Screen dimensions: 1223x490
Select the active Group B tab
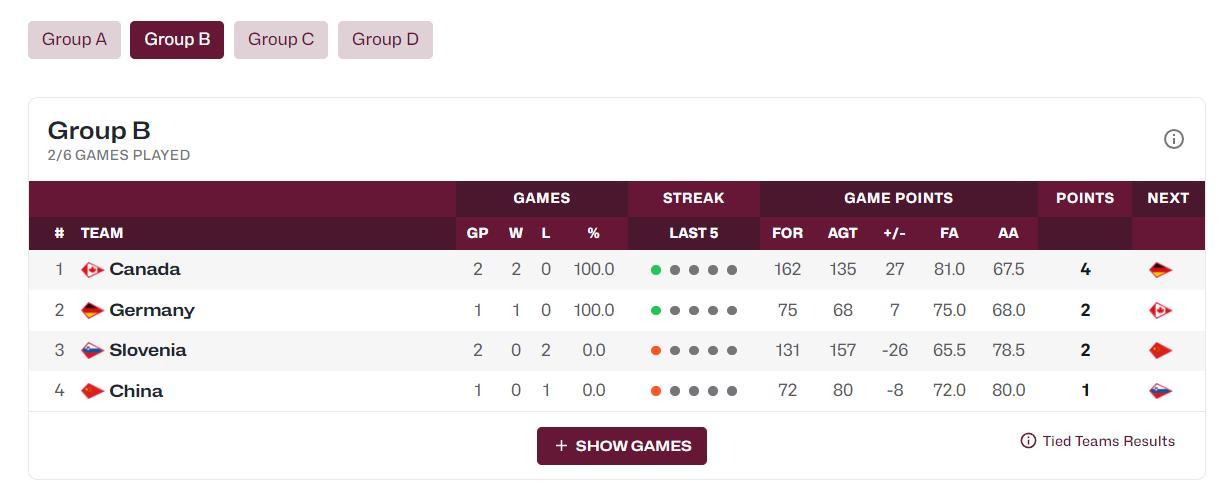(x=177, y=40)
